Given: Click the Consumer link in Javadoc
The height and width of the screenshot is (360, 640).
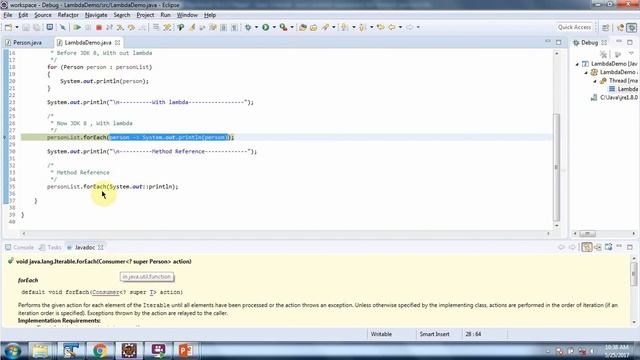Looking at the screenshot, I should pyautogui.click(x=105, y=292).
